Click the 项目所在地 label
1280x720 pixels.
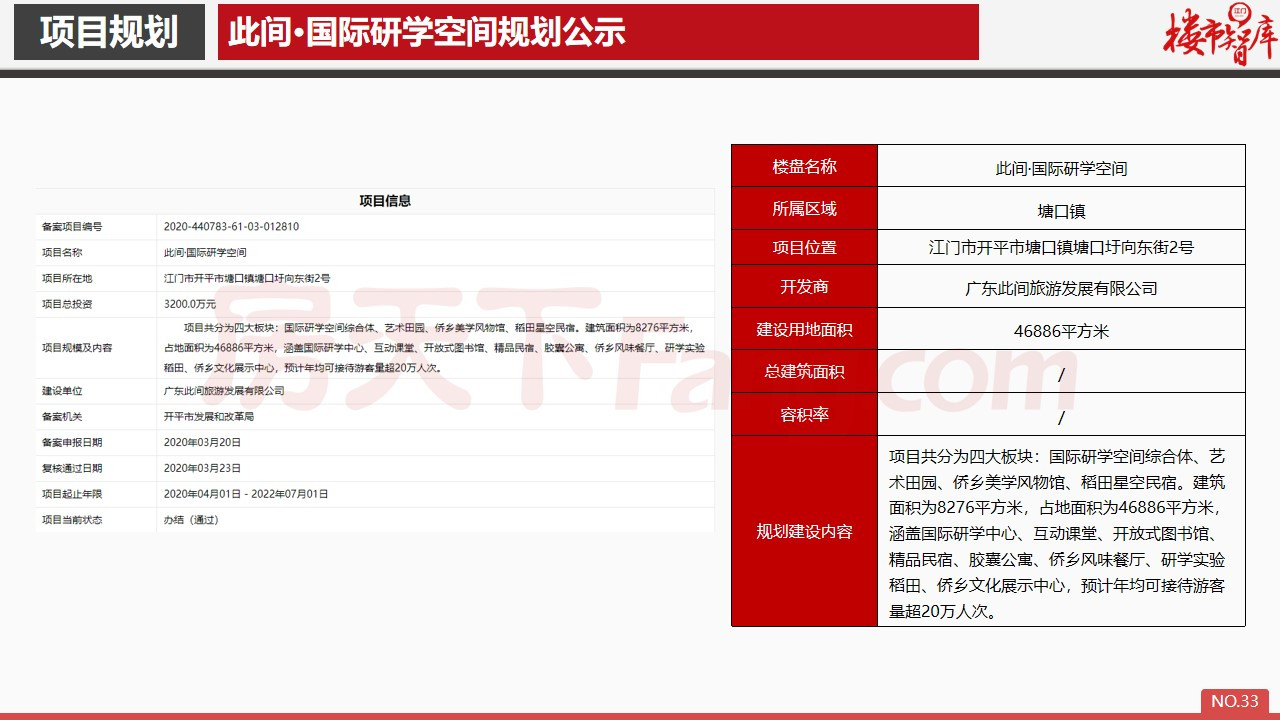coord(67,278)
